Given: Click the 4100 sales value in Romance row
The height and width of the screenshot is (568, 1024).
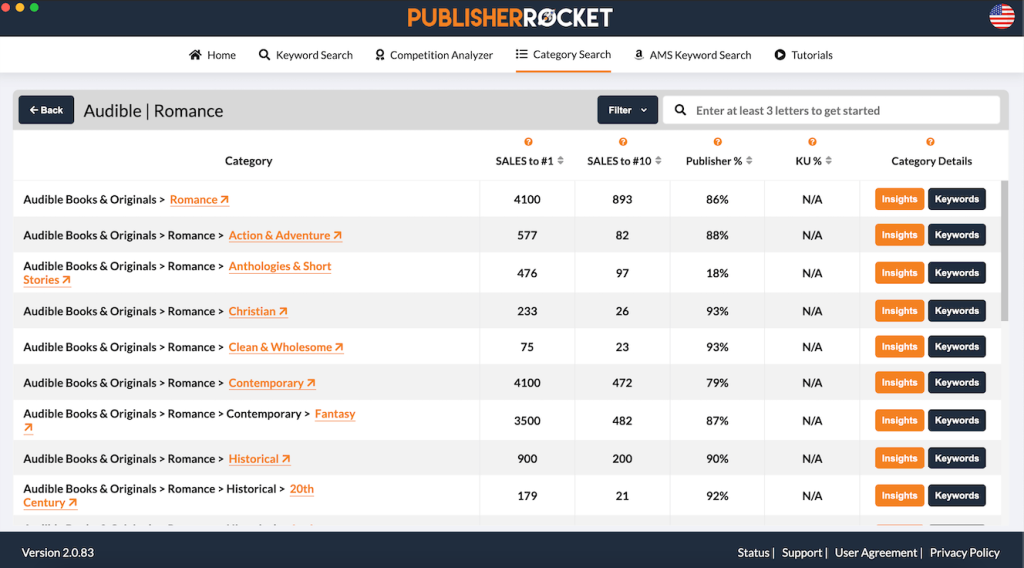Looking at the screenshot, I should (x=527, y=199).
